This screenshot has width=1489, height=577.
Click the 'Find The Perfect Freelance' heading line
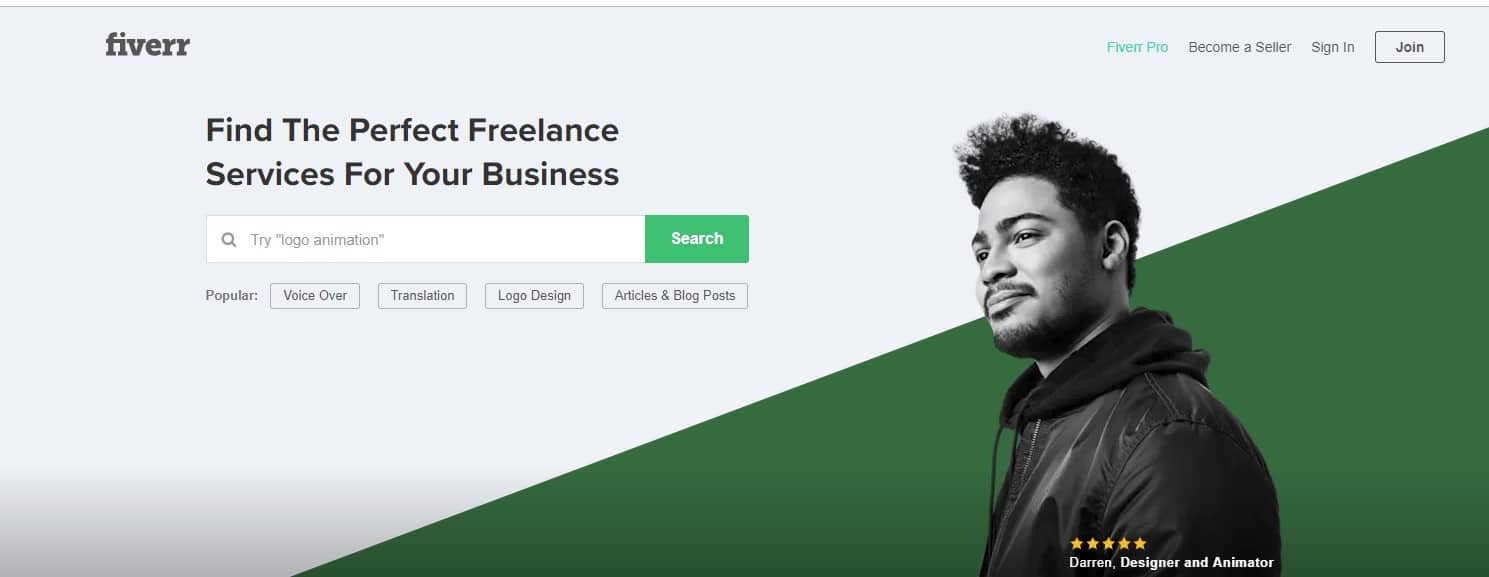[412, 130]
